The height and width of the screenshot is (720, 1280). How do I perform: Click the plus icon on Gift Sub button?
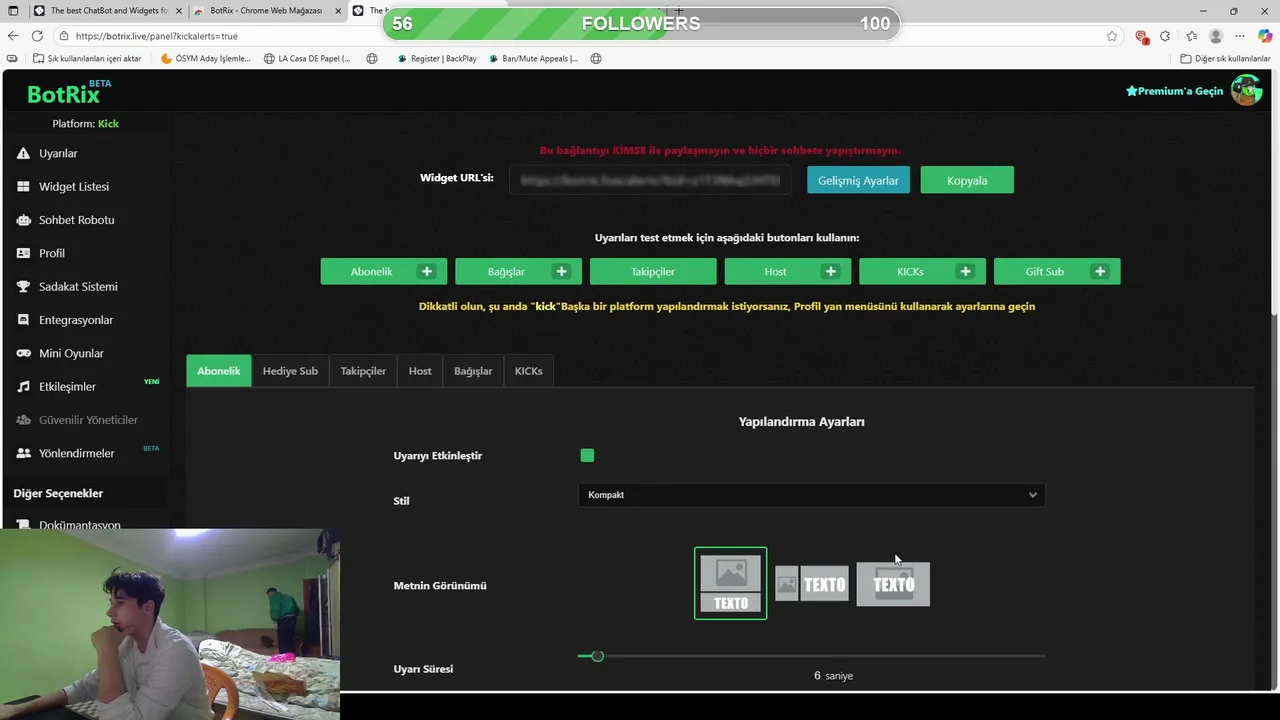[1100, 271]
